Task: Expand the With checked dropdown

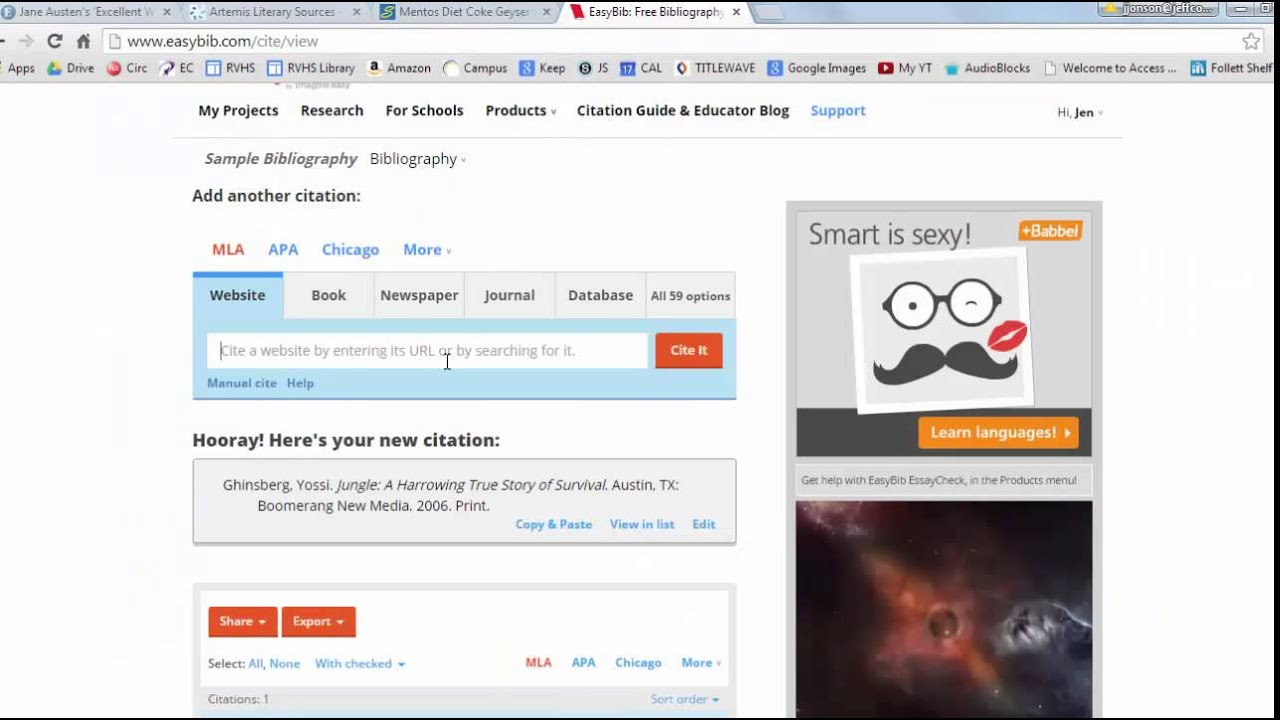Action: [x=360, y=663]
